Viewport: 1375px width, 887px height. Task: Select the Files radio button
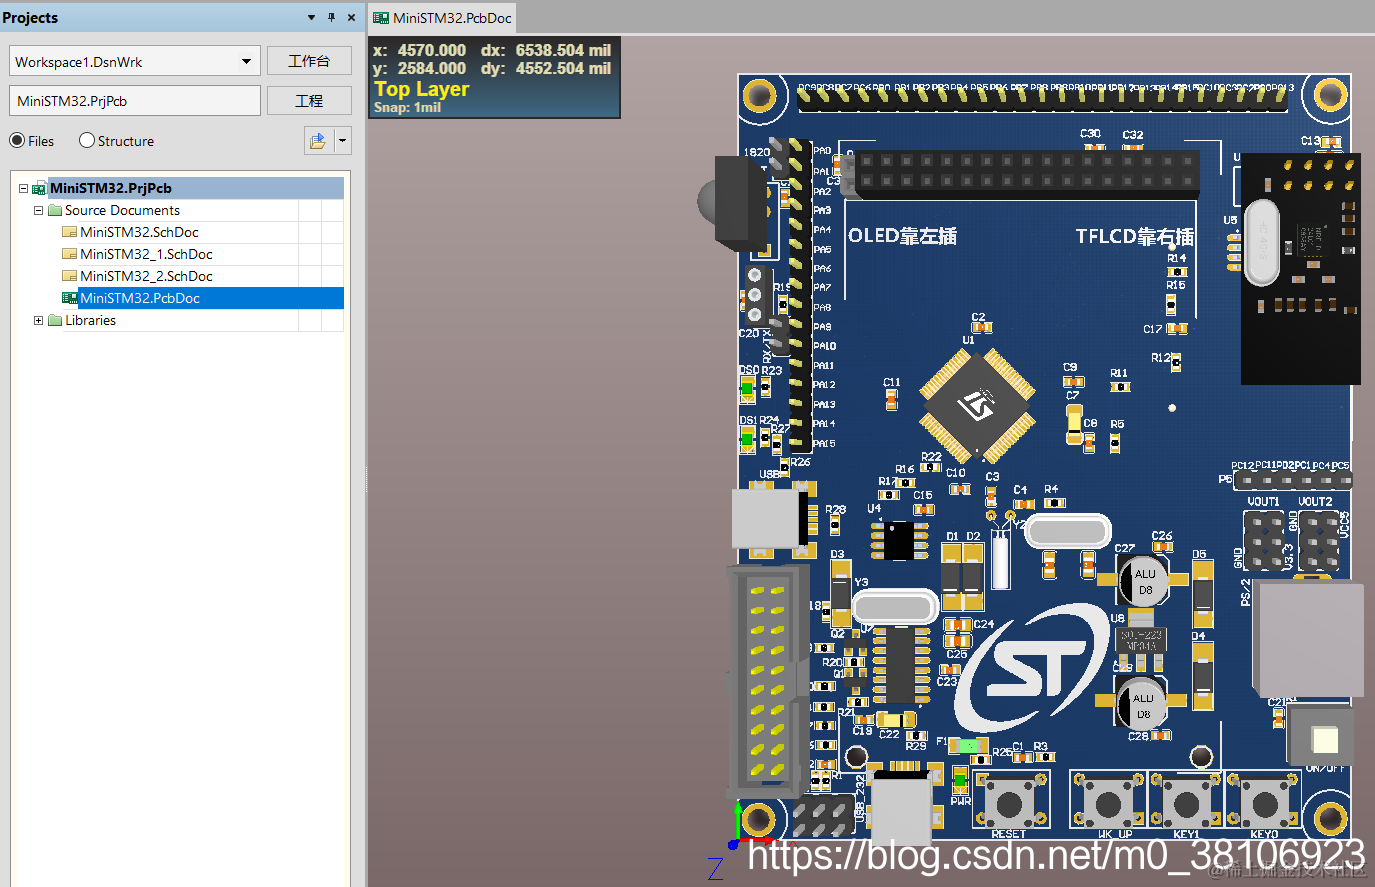17,140
